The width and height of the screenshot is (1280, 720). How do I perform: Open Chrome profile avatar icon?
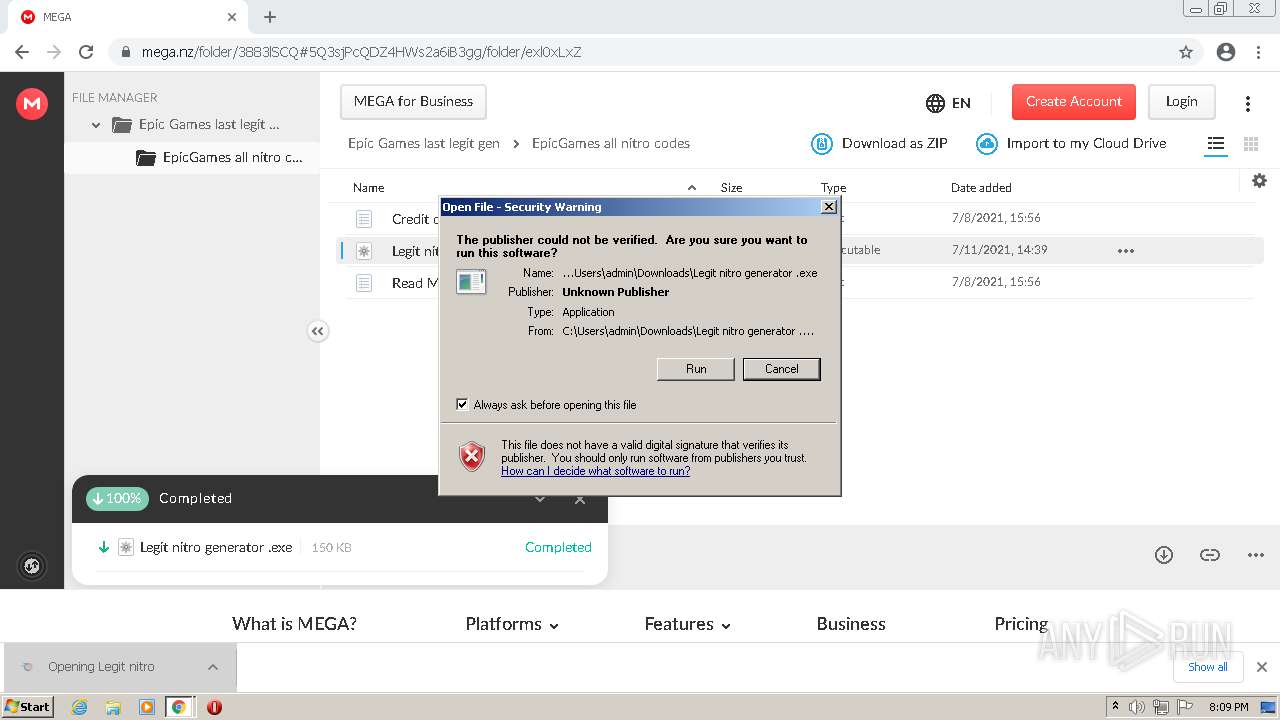(1226, 52)
